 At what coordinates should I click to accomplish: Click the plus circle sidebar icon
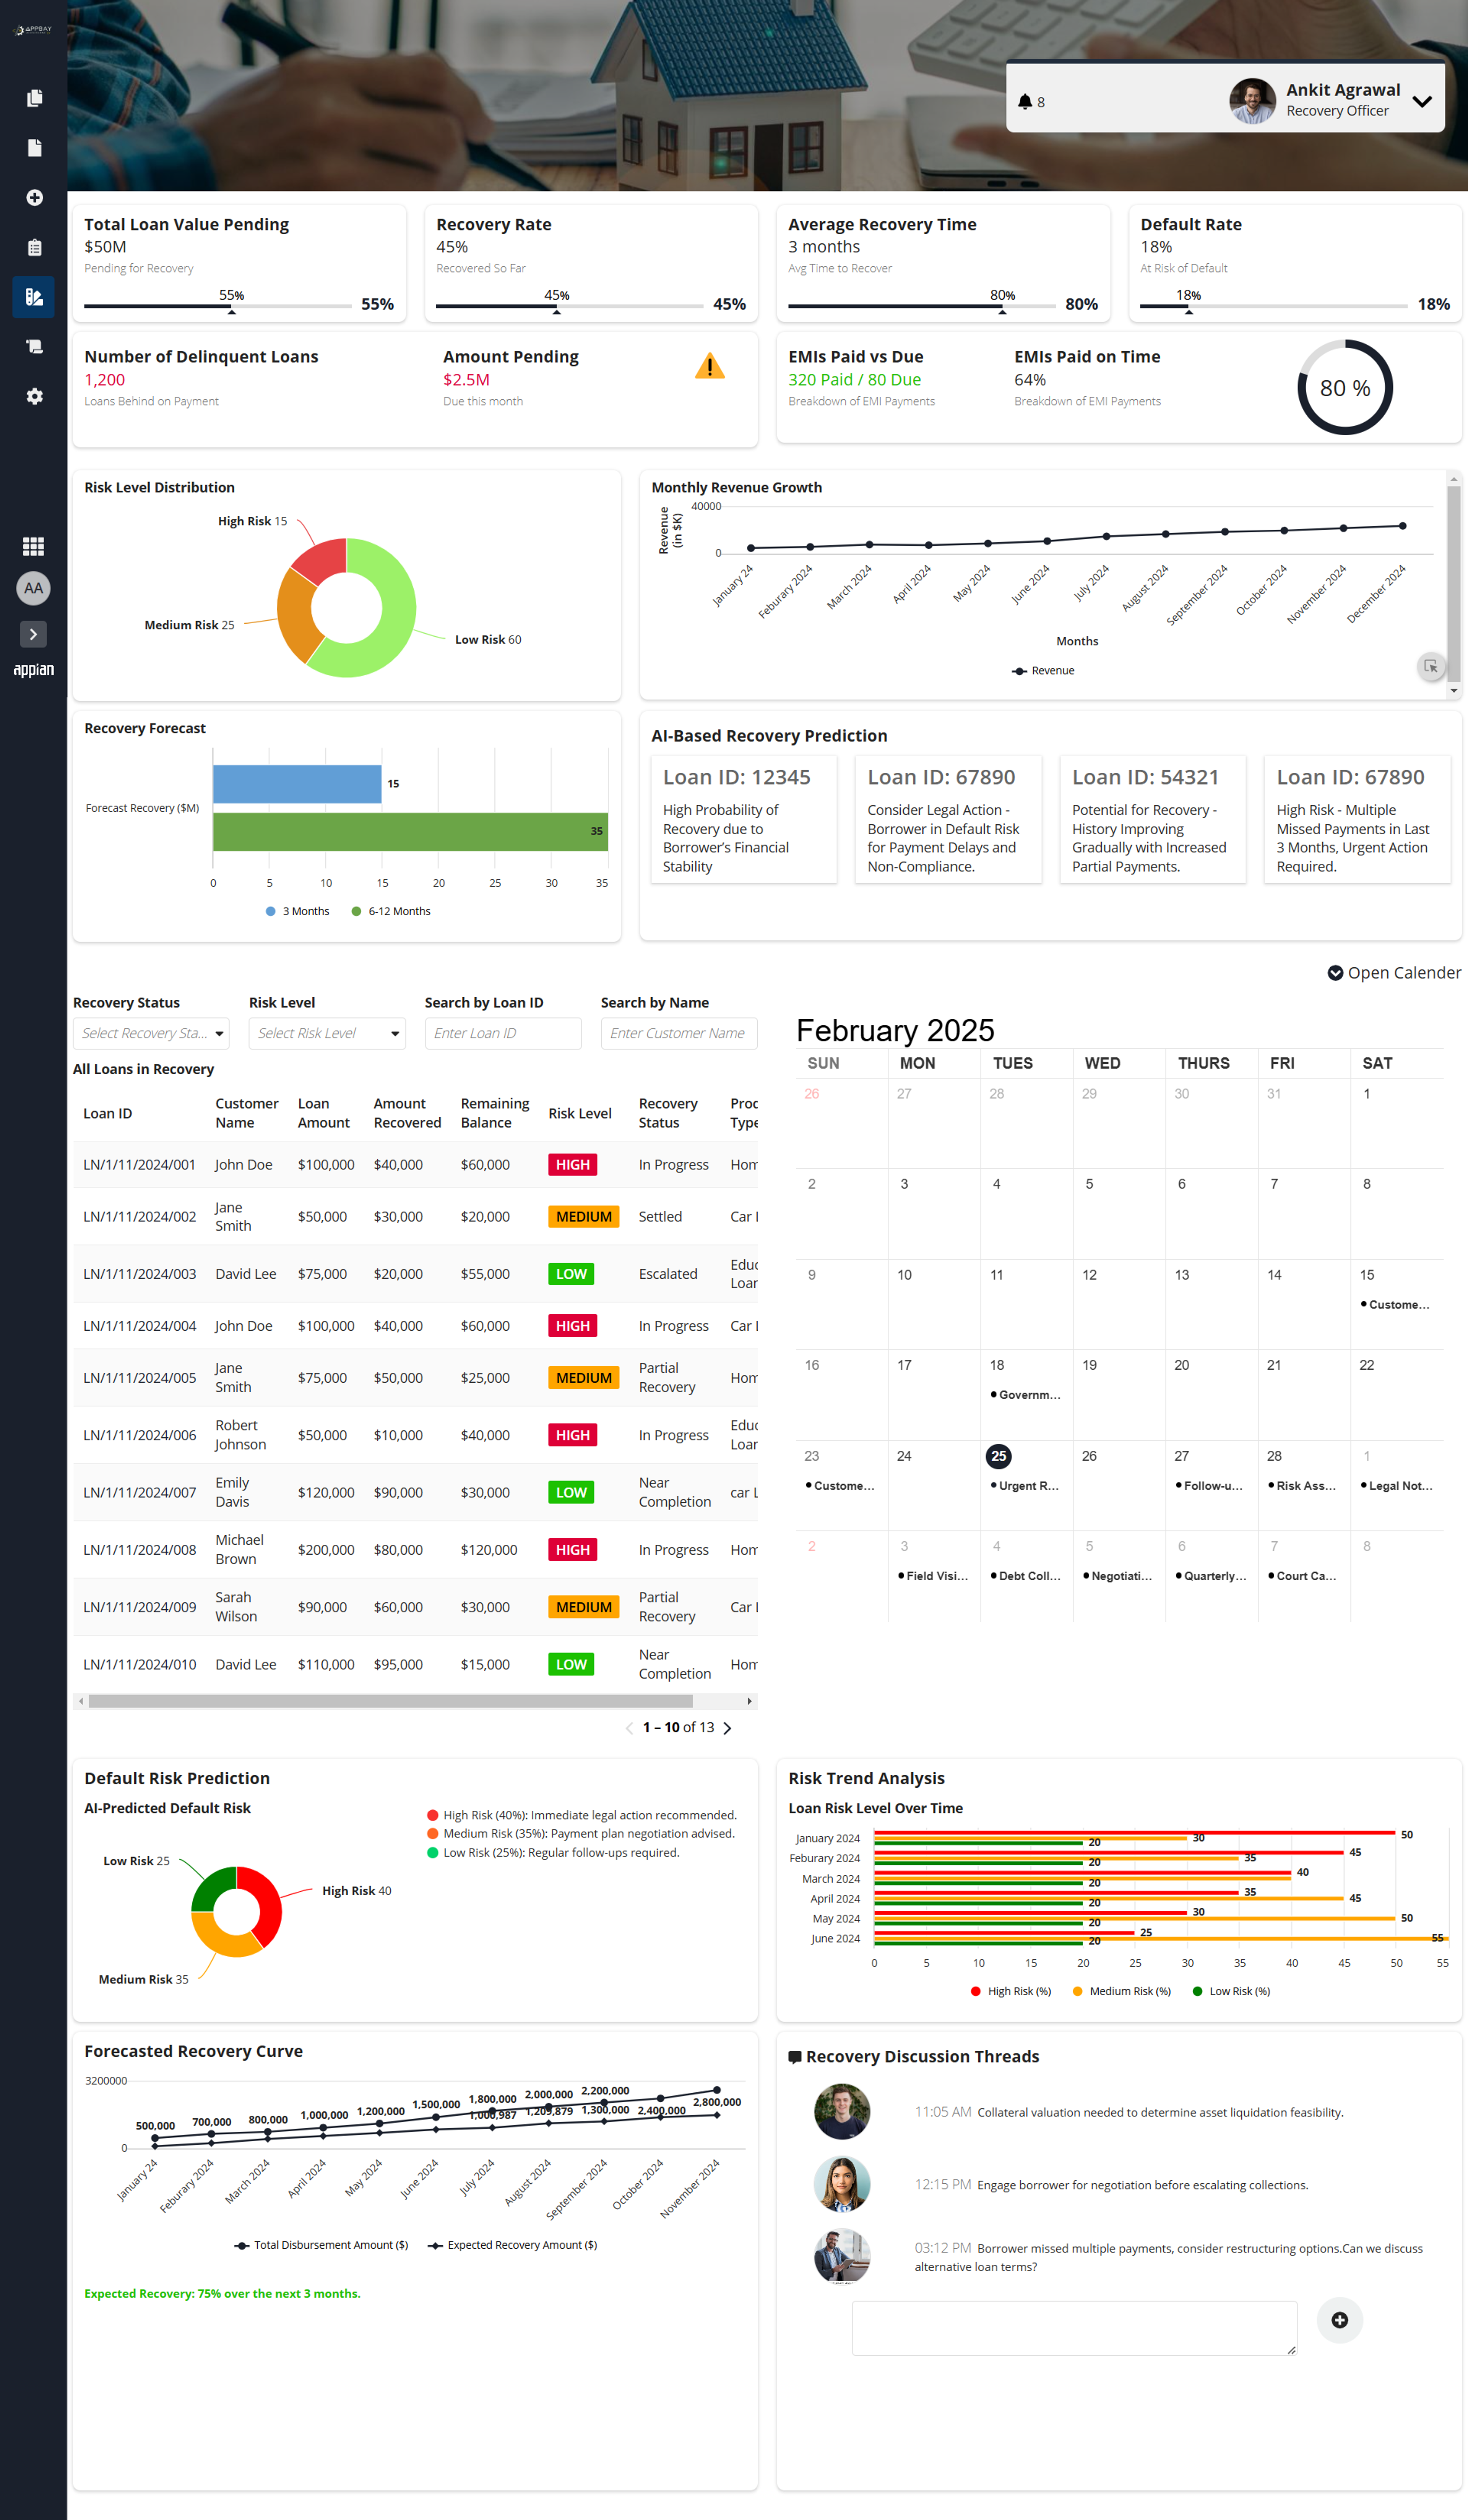pyautogui.click(x=34, y=198)
